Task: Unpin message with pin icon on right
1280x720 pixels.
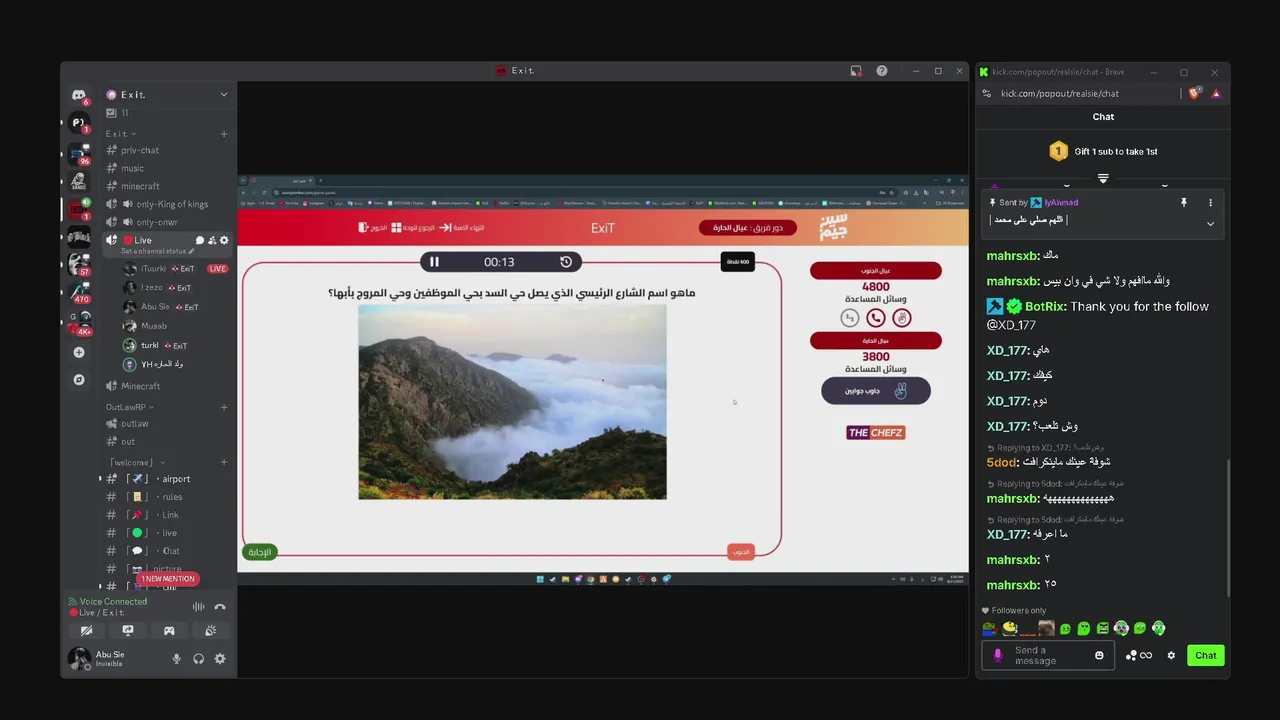Action: pos(1184,203)
